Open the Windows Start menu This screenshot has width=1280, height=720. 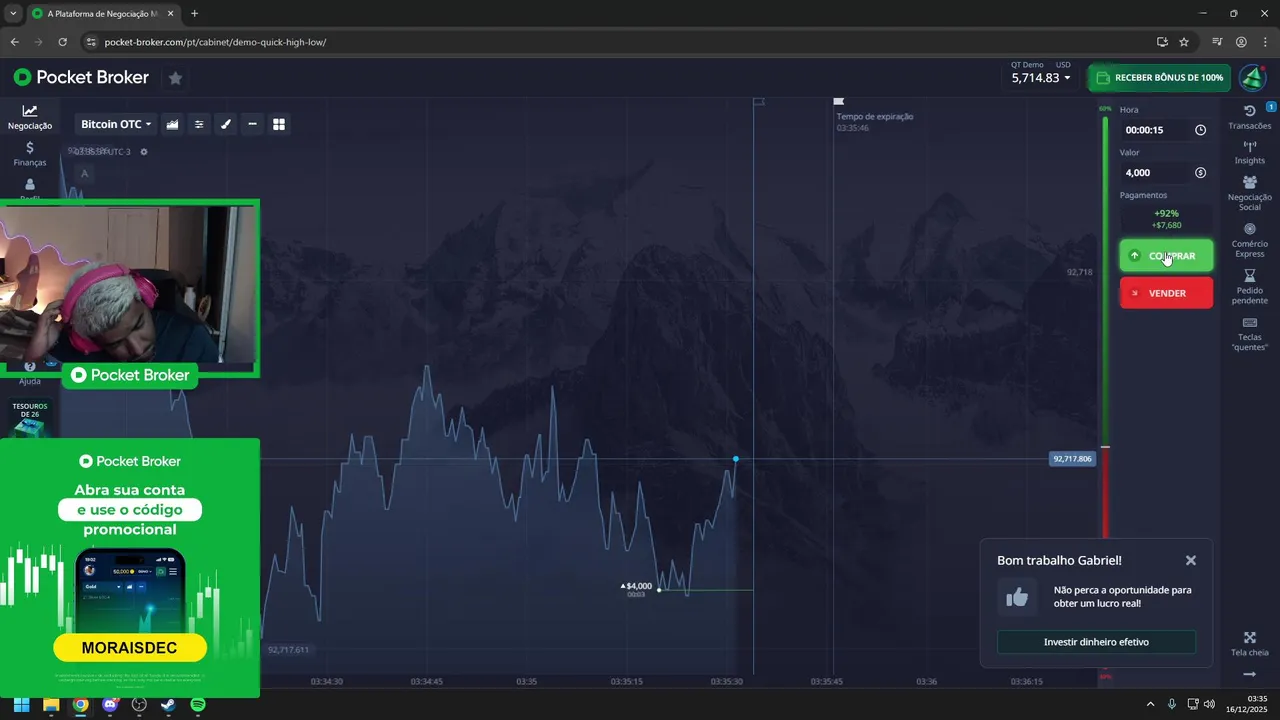(21, 704)
